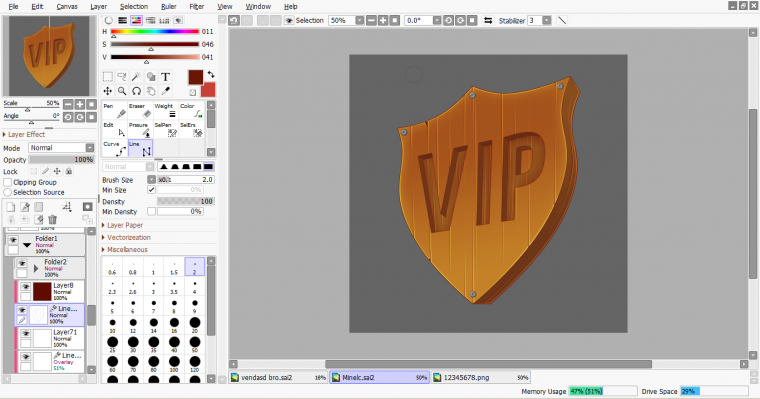
Task: Zoom out with navigator Scale minus button
Action: [68, 104]
